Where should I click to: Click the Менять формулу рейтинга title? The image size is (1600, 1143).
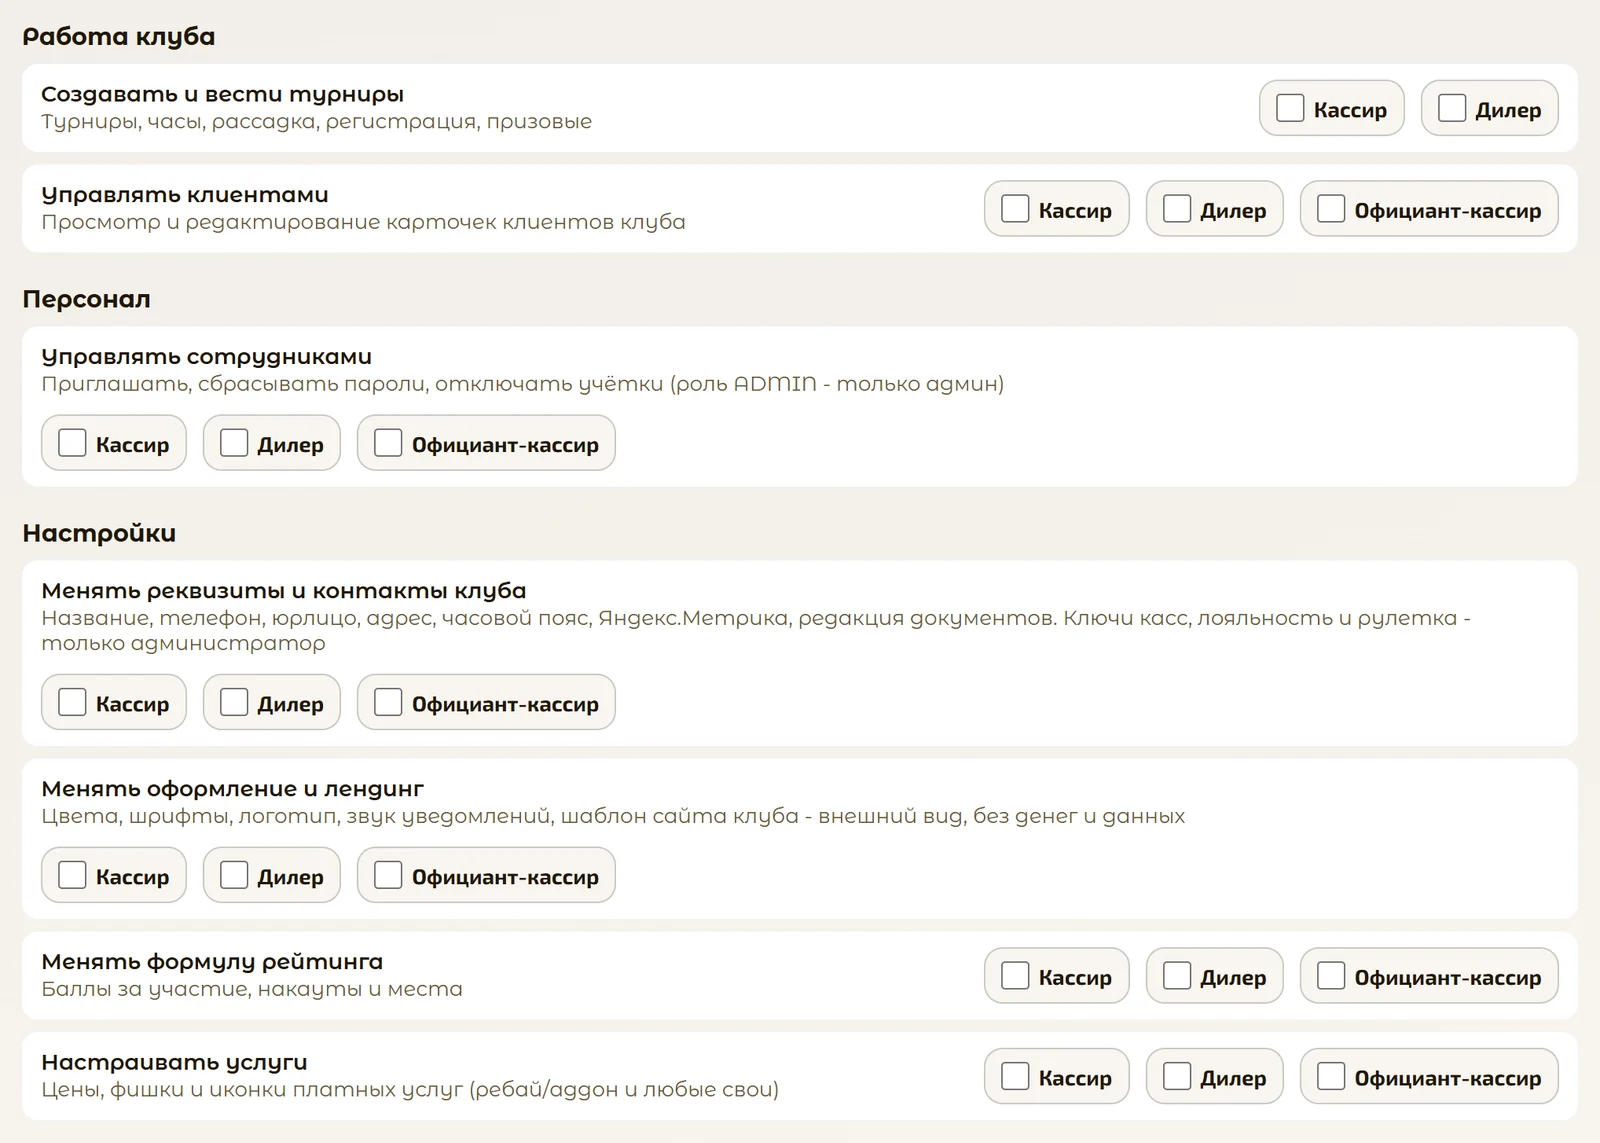point(212,962)
